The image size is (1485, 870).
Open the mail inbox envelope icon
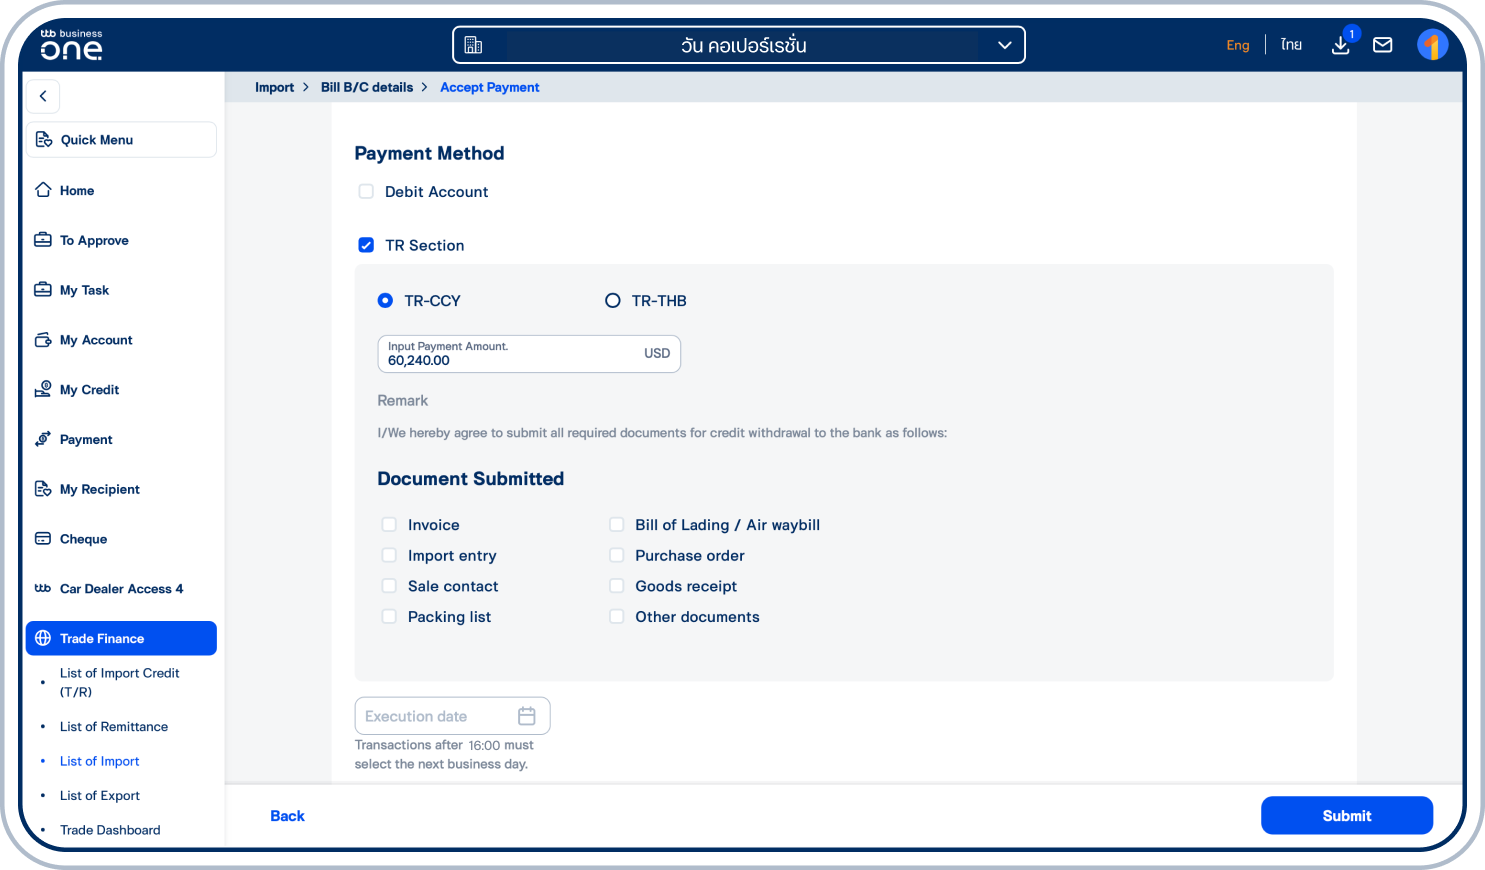tap(1383, 45)
